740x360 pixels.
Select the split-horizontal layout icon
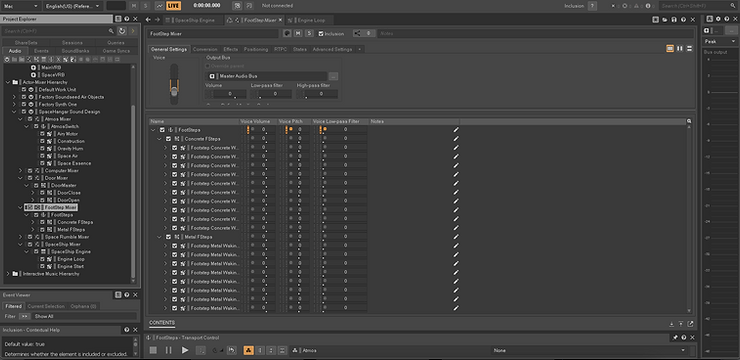[x=690, y=49]
